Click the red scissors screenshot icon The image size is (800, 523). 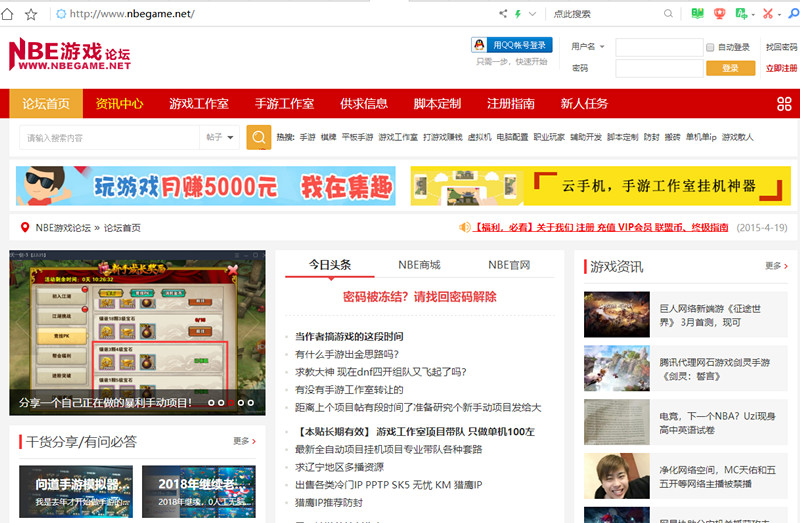(x=768, y=14)
